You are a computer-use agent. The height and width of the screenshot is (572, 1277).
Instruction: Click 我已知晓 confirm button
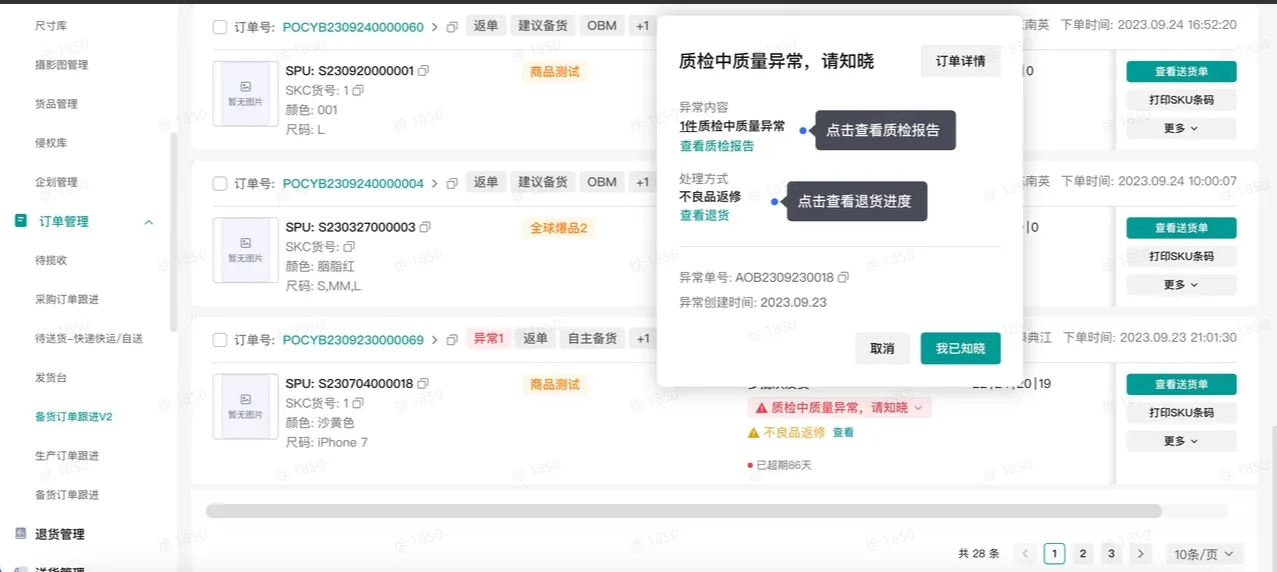pyautogui.click(x=961, y=348)
